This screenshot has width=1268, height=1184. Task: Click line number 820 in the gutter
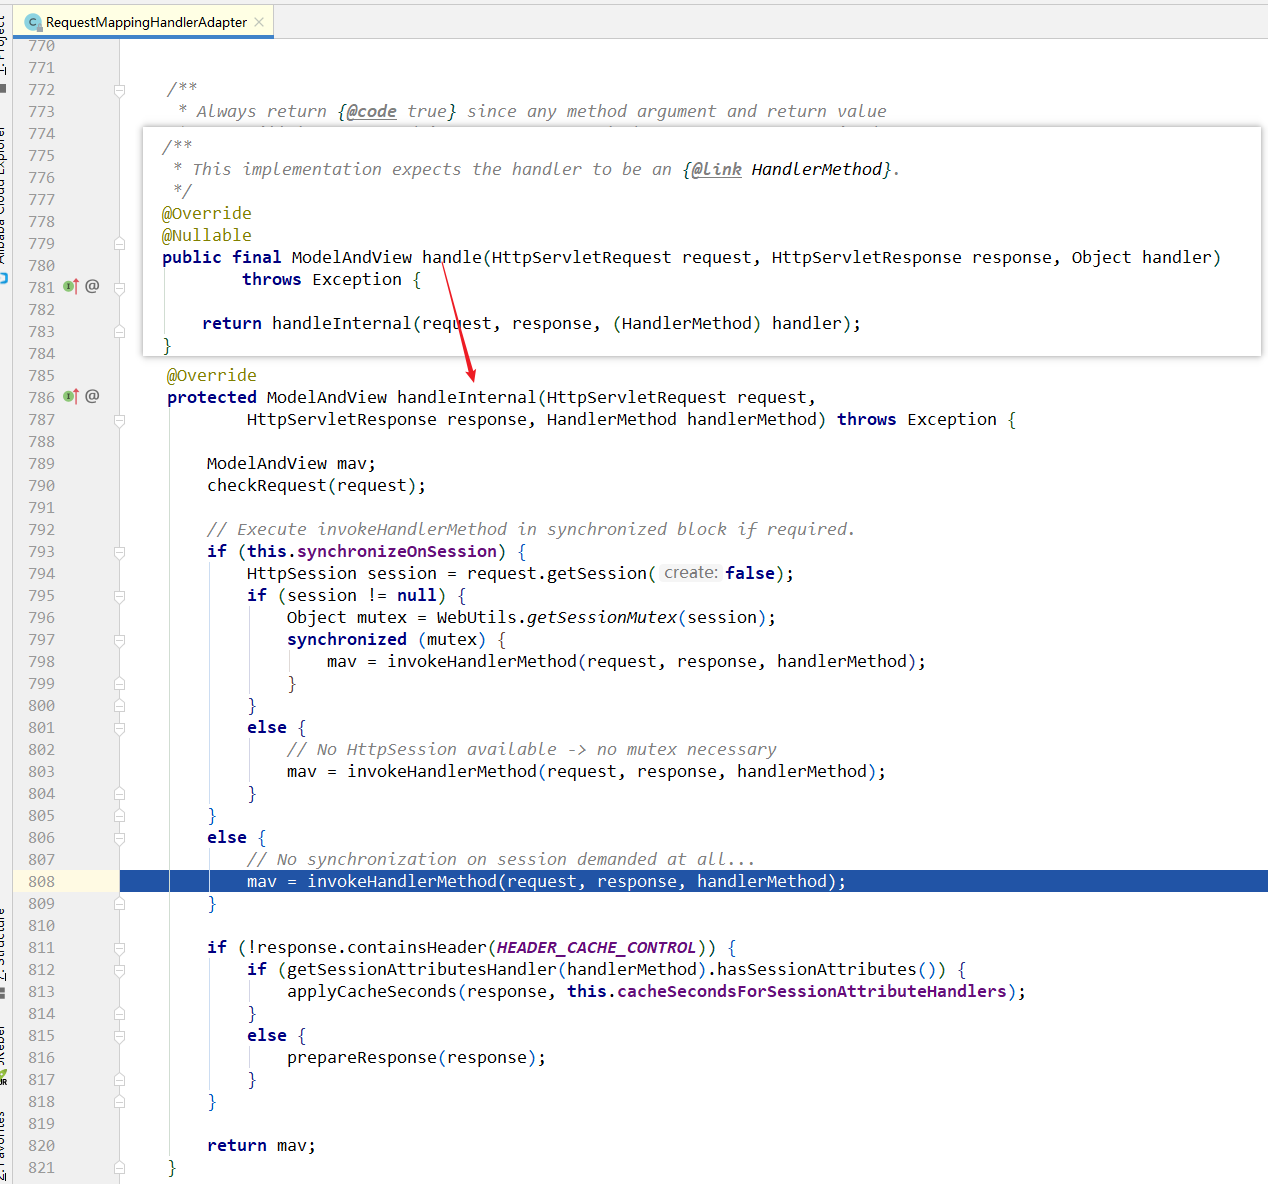click(42, 1146)
